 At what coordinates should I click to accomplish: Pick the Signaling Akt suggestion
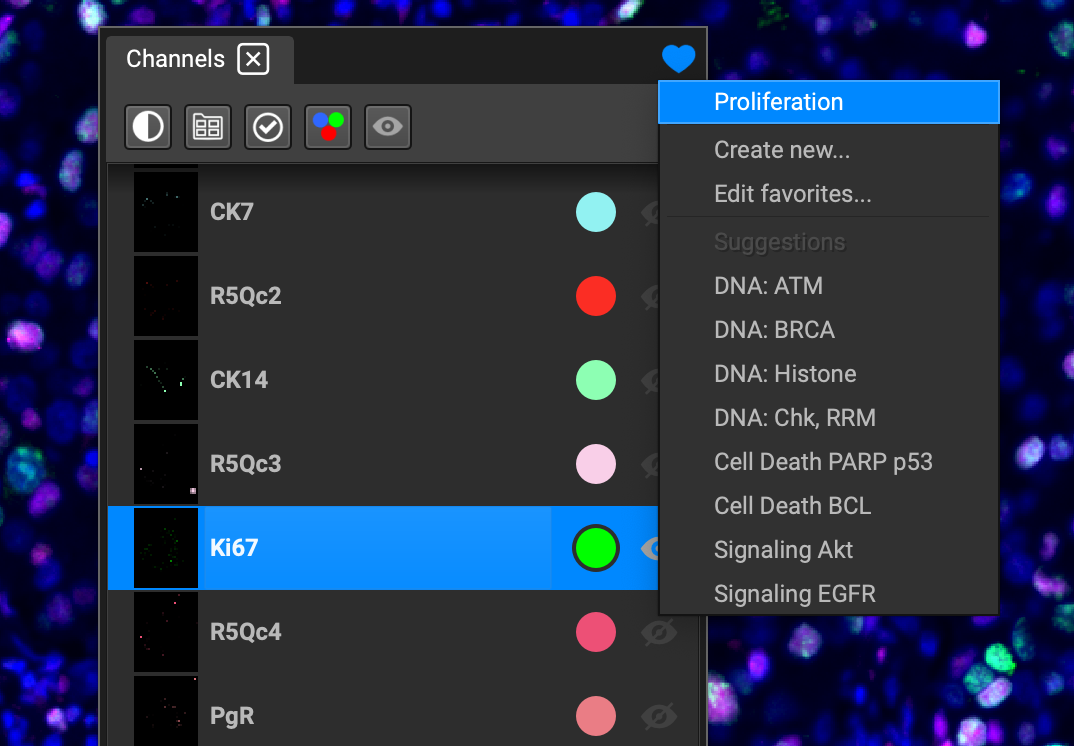829,549
